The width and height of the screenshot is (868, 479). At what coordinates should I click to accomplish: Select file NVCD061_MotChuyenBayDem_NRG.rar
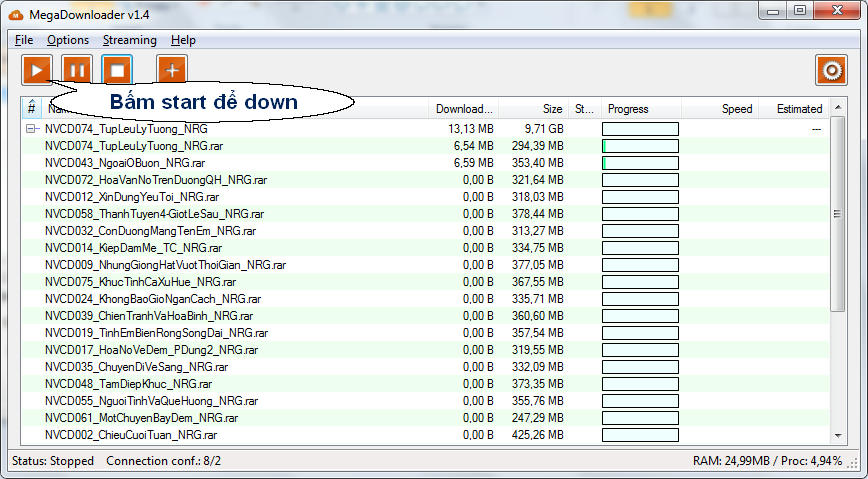(x=142, y=418)
